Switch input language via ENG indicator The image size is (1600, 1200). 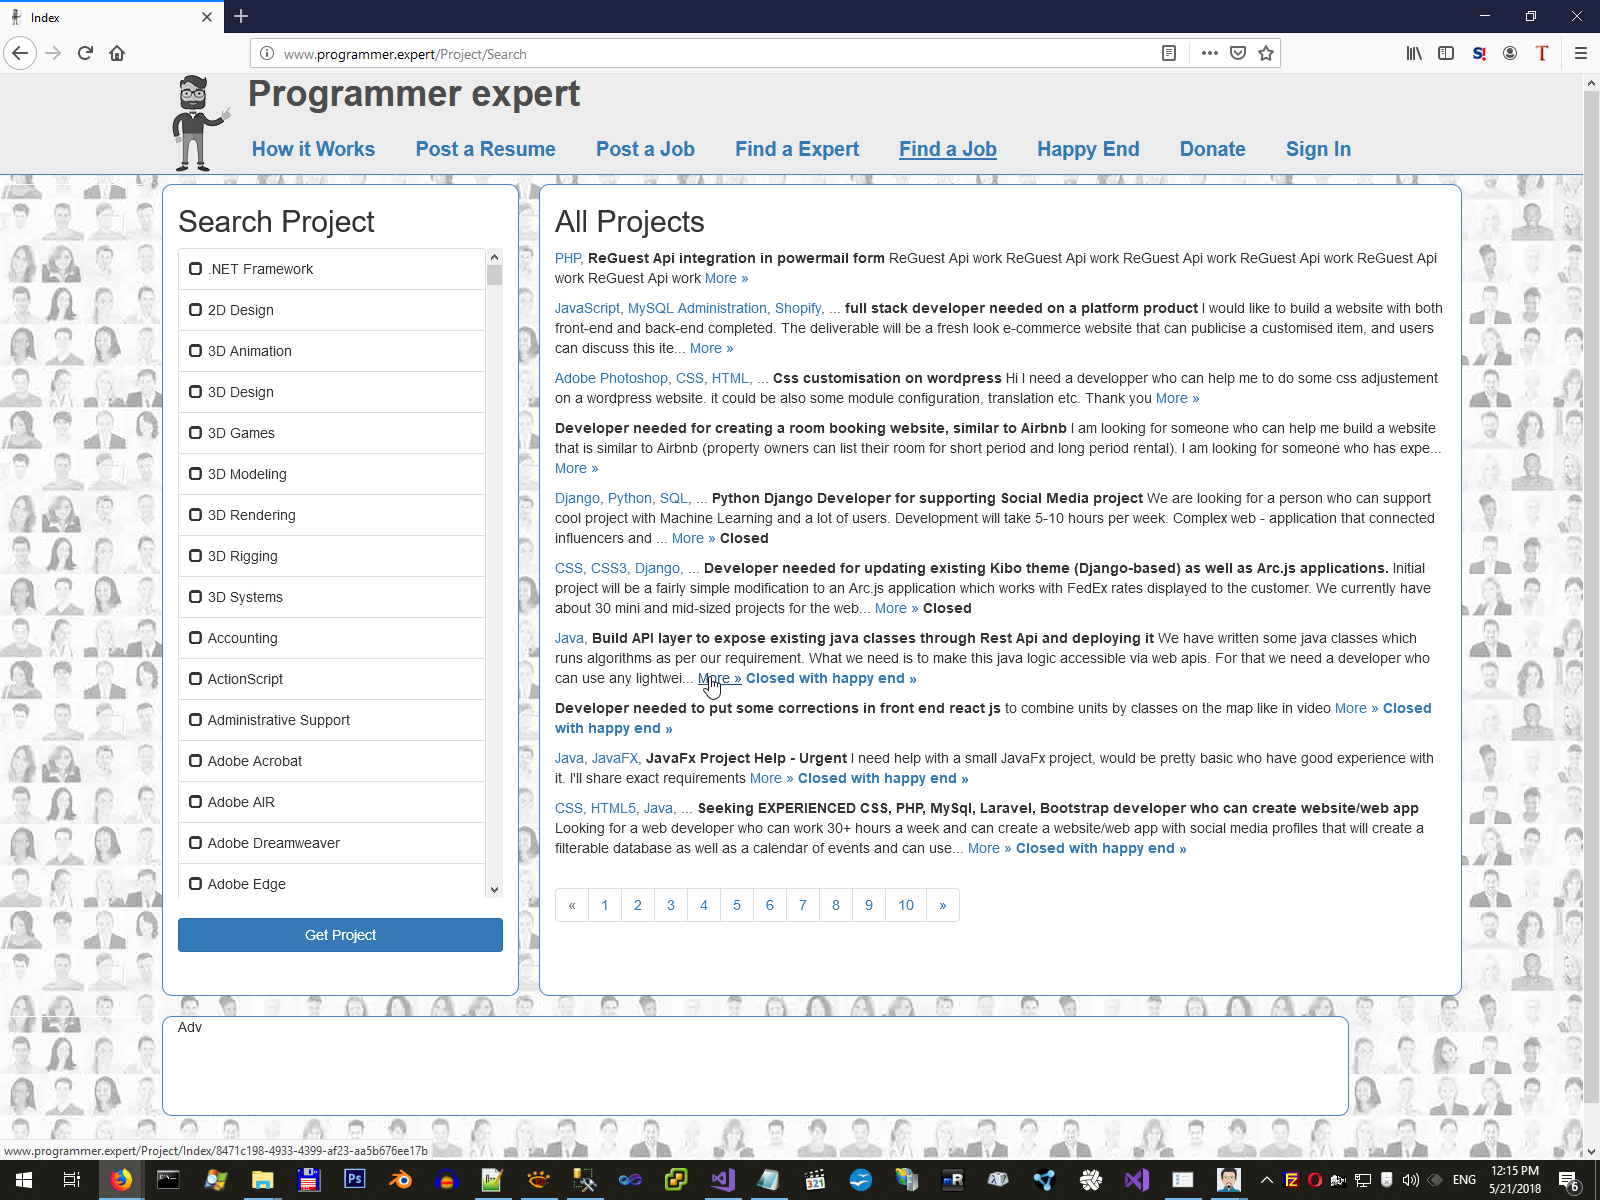point(1464,1180)
